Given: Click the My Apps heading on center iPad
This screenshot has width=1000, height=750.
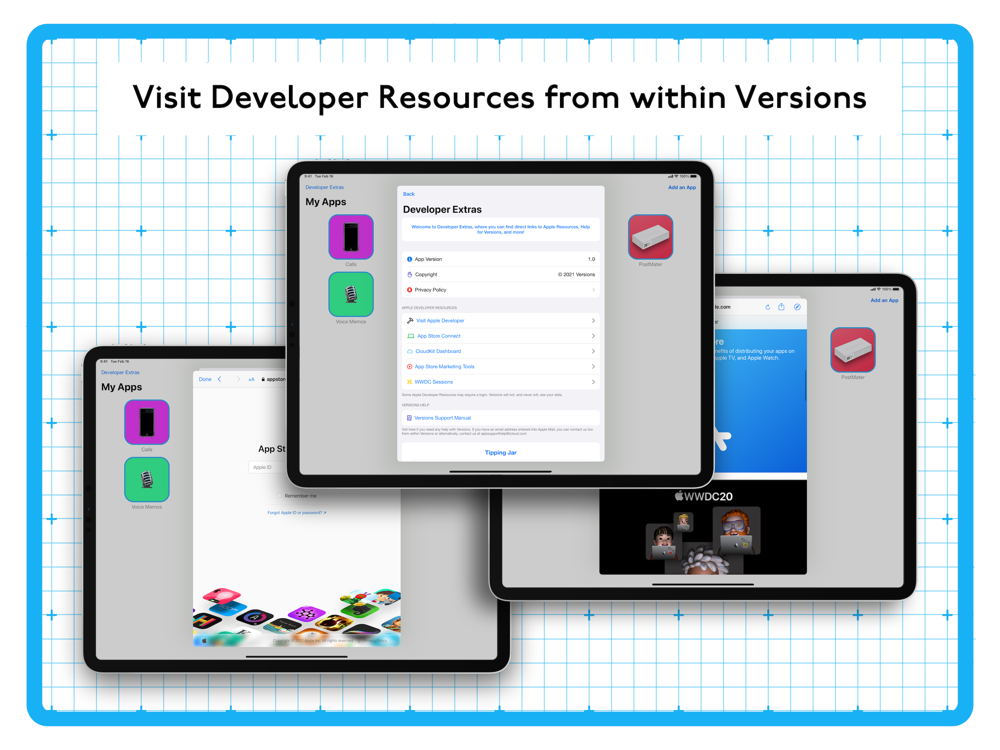Looking at the screenshot, I should click(x=325, y=202).
